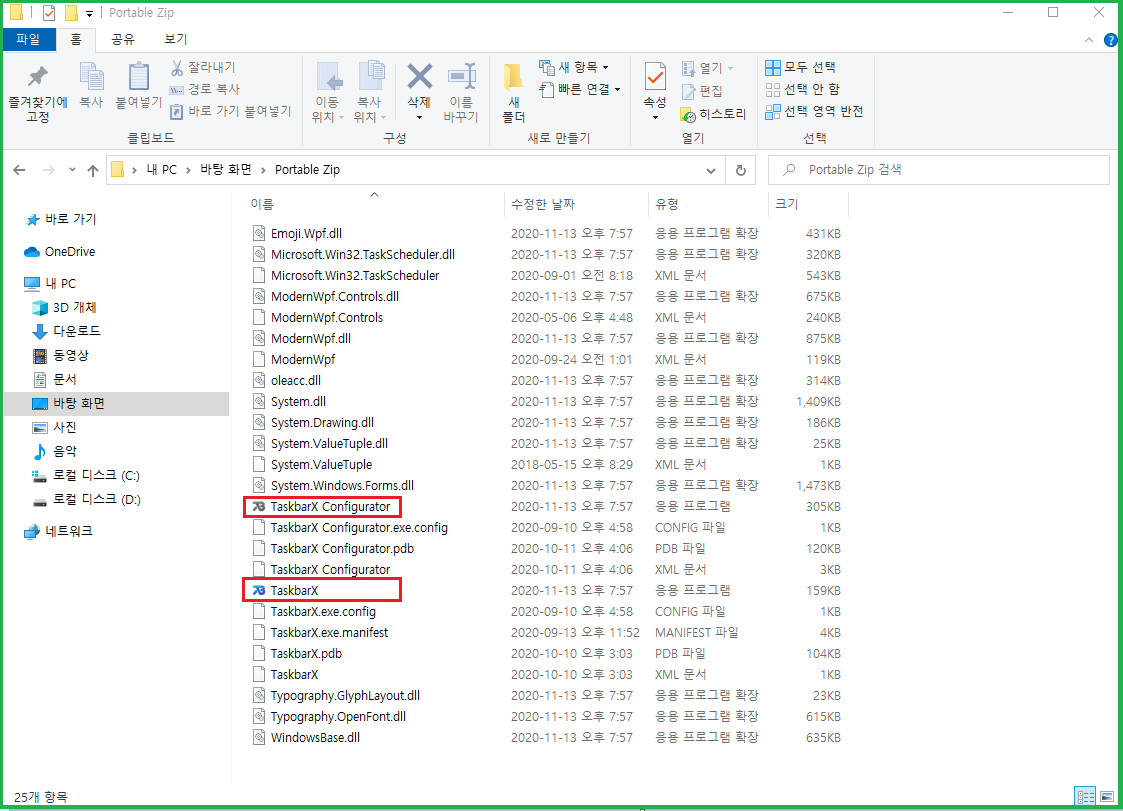Select the oleacc.dll file
This screenshot has height=811, width=1123.
[286, 380]
